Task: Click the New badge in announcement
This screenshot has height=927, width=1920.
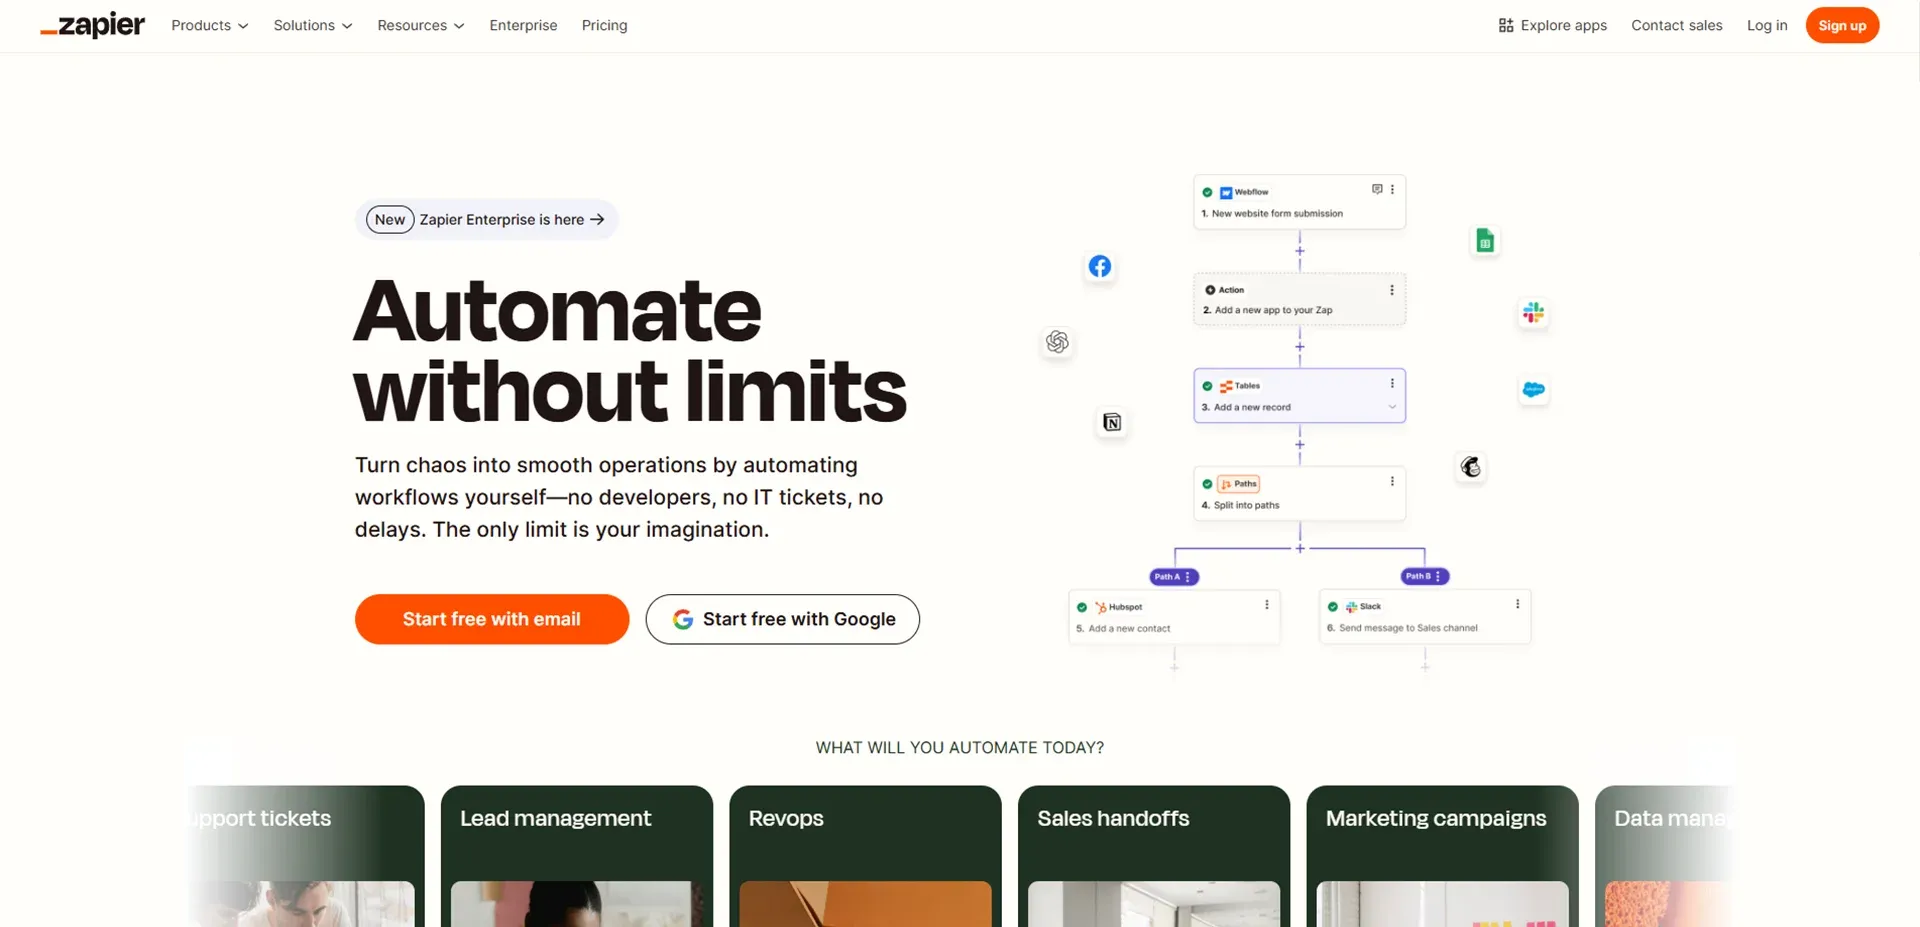Action: (390, 219)
